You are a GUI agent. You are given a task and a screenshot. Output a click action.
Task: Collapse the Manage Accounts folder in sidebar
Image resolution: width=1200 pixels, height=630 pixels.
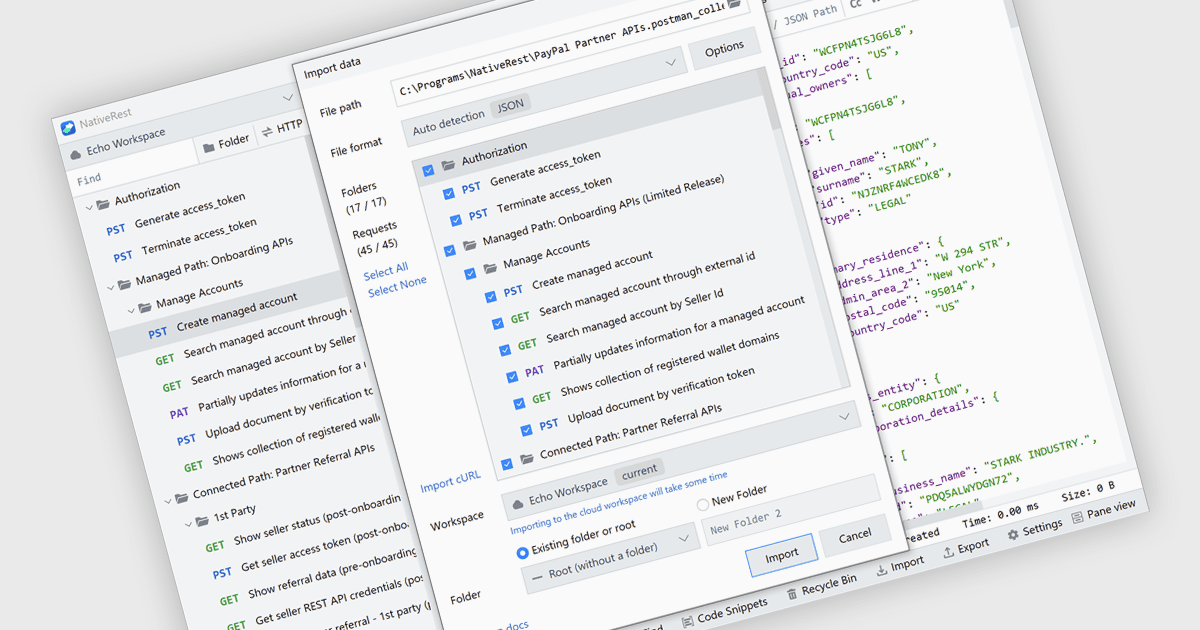click(131, 310)
